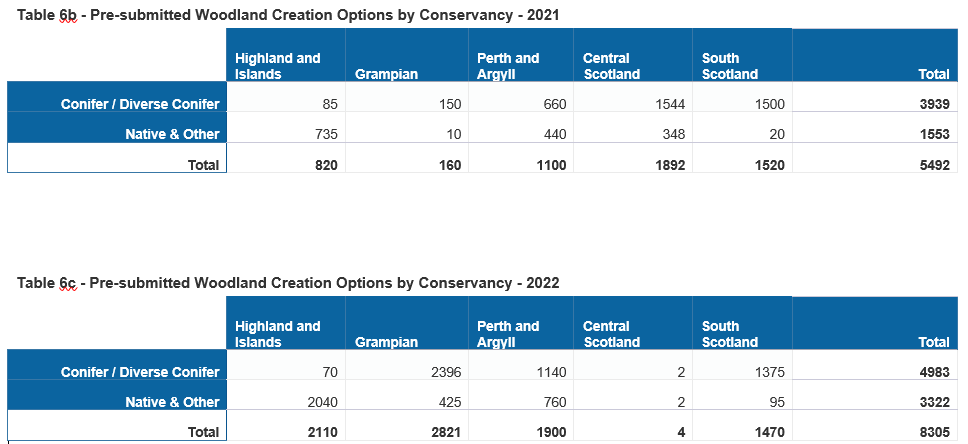Select the Native & Other row label in Table 6c
The image size is (968, 444).
click(172, 402)
